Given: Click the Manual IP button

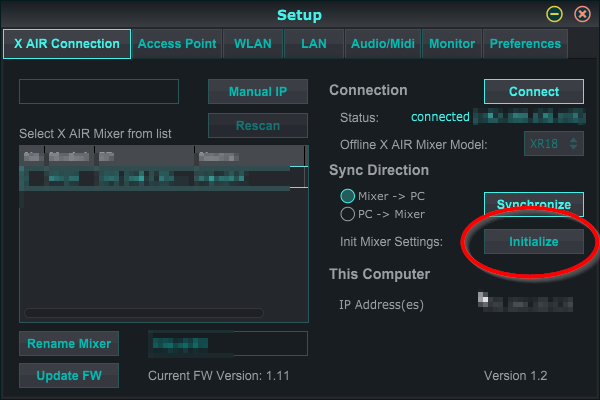Looking at the screenshot, I should click(258, 91).
